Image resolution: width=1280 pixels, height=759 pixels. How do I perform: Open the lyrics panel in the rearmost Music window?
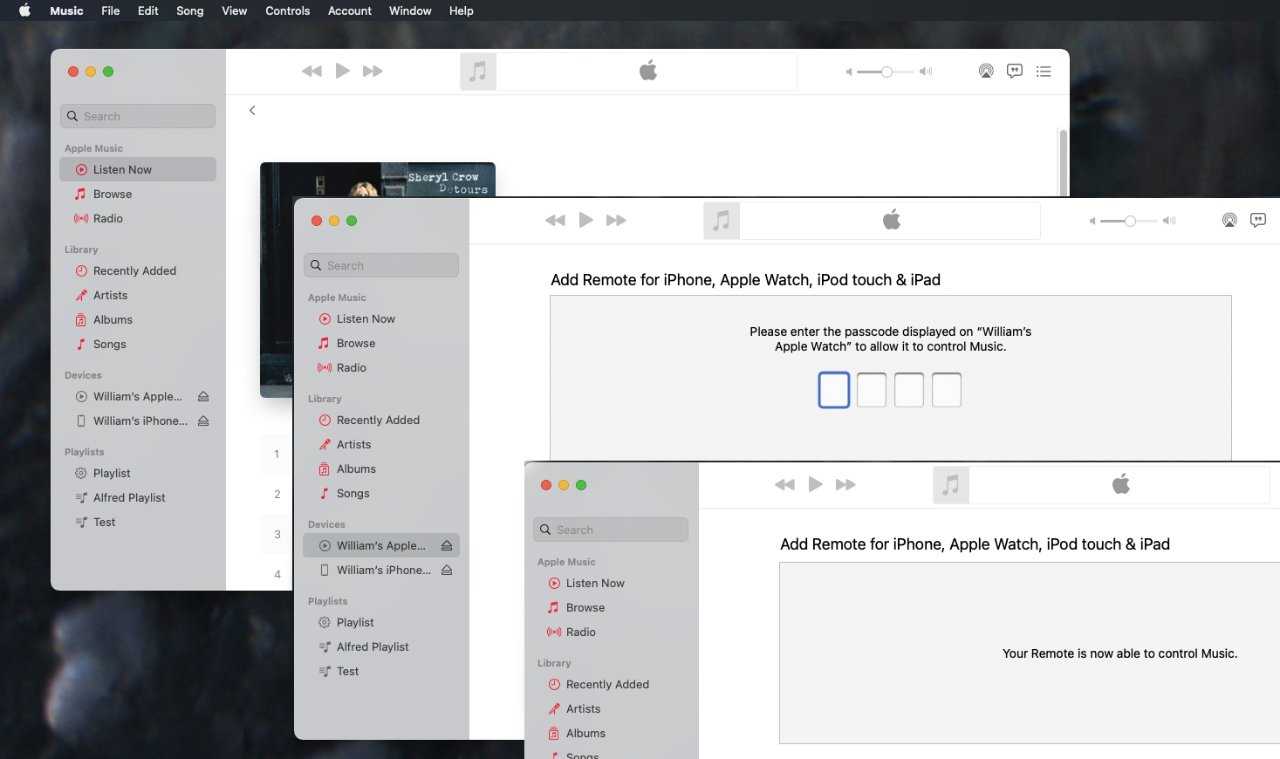1014,71
